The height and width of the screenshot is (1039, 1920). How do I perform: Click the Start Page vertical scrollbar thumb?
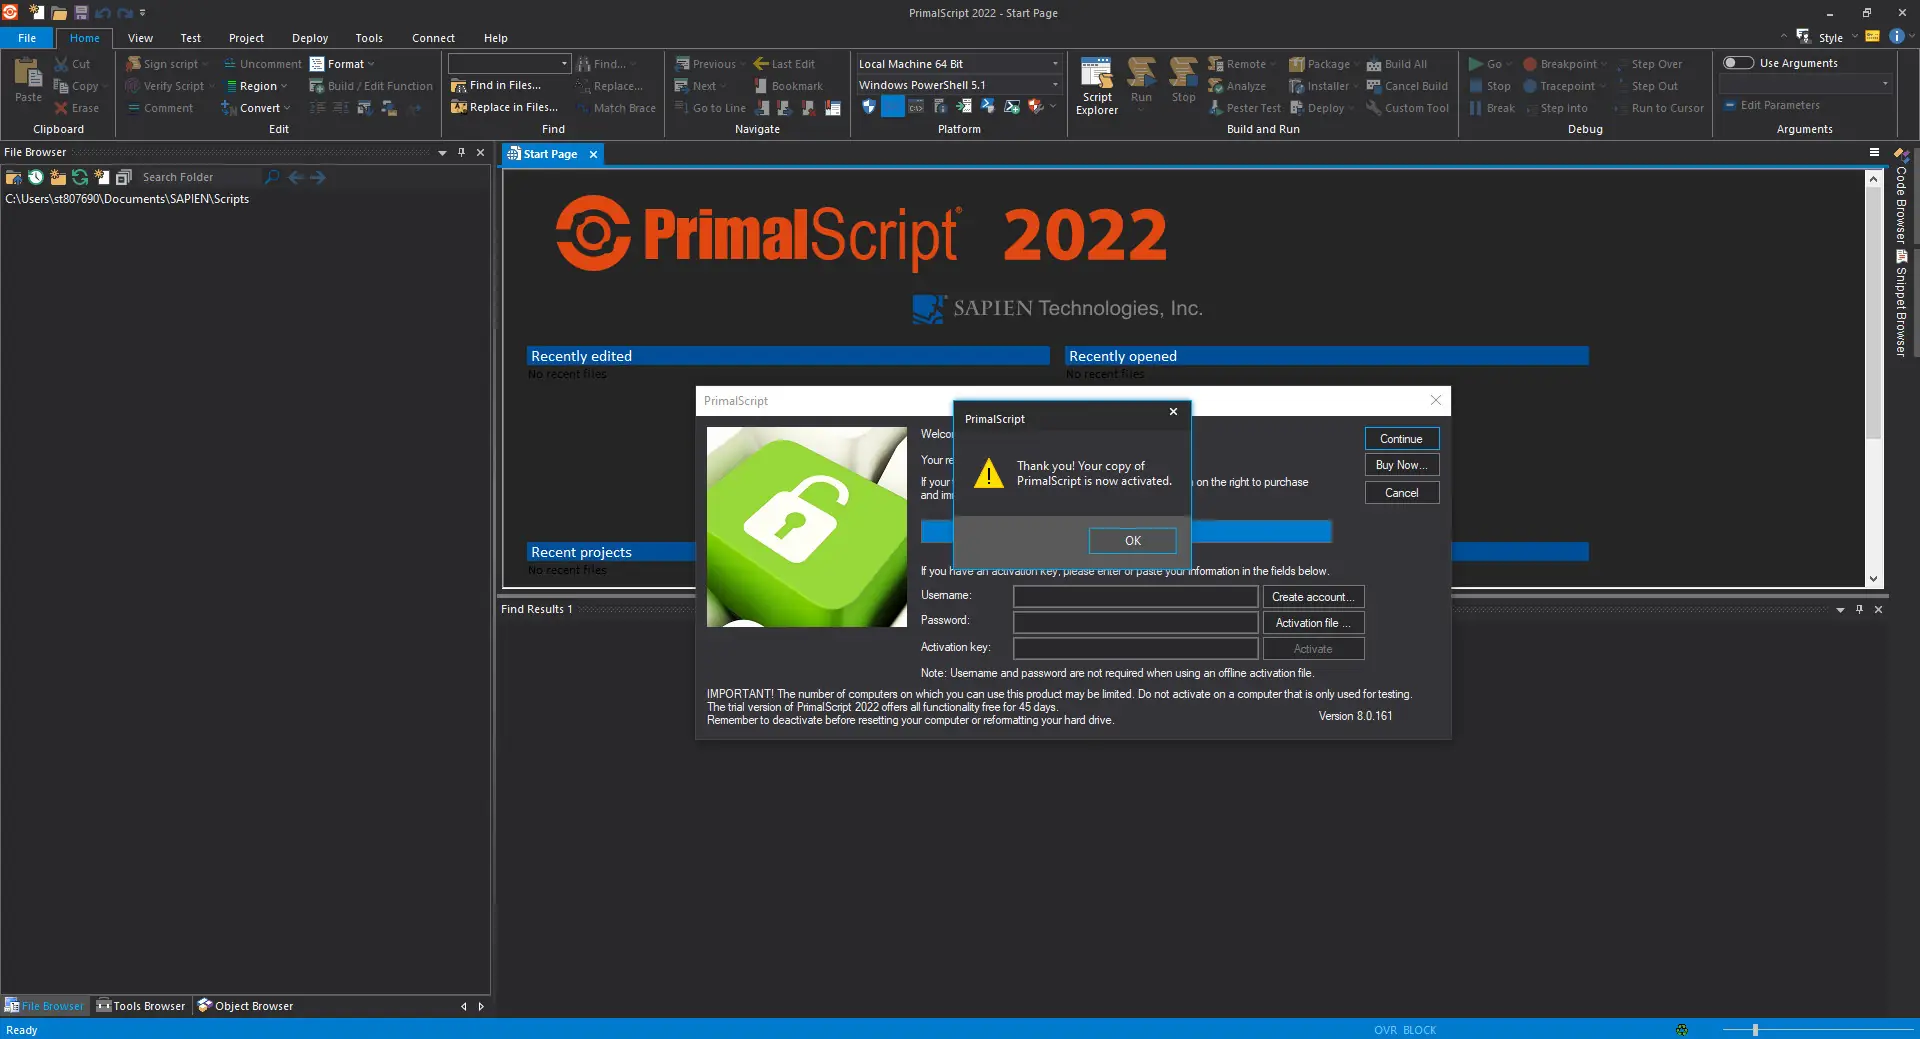pyautogui.click(x=1873, y=312)
